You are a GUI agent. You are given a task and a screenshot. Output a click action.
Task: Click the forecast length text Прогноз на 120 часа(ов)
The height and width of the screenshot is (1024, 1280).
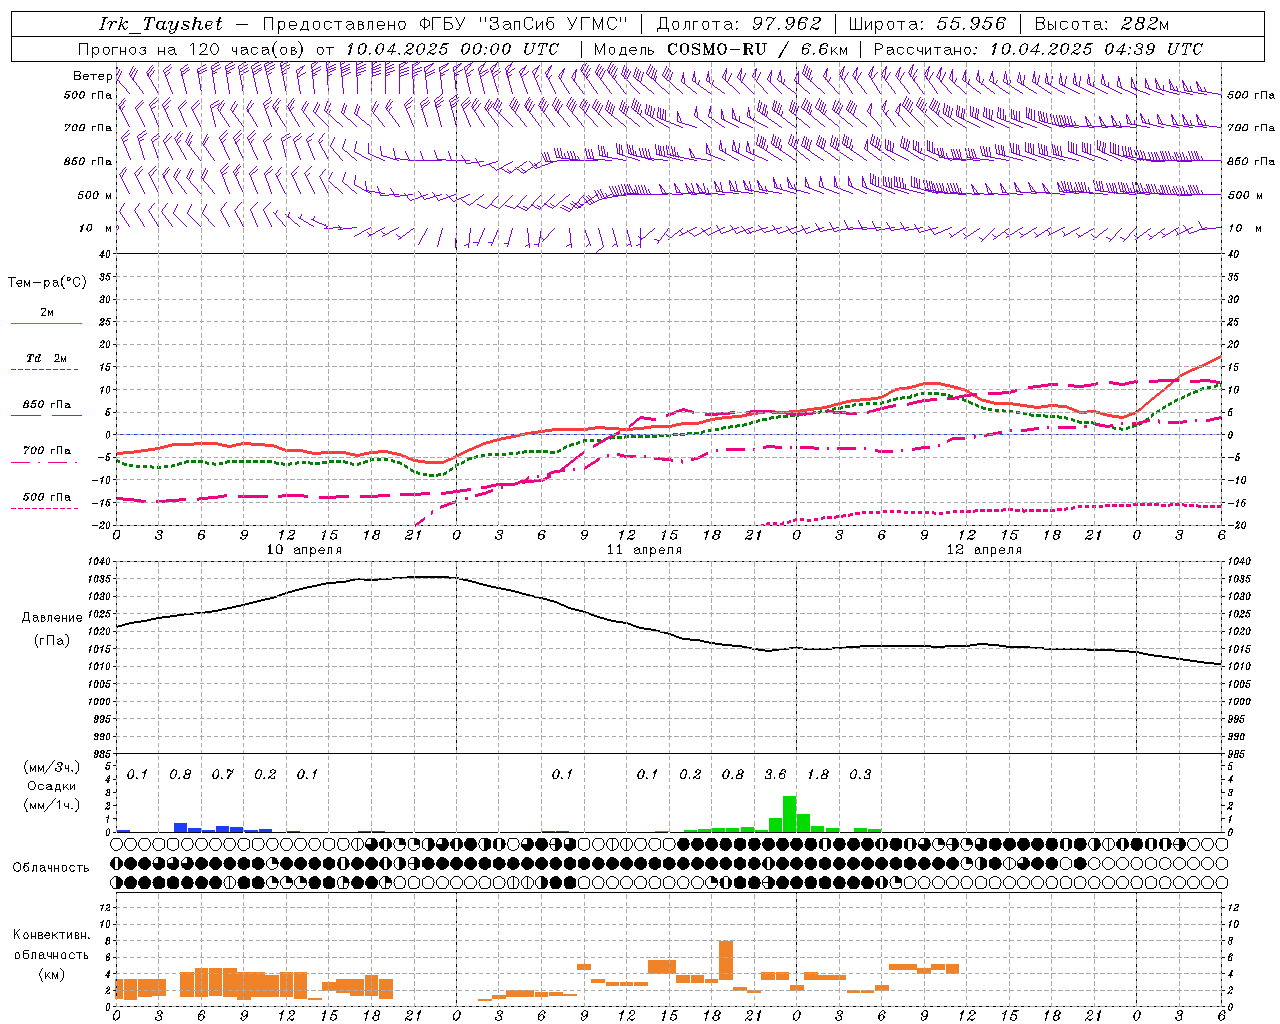point(193,49)
